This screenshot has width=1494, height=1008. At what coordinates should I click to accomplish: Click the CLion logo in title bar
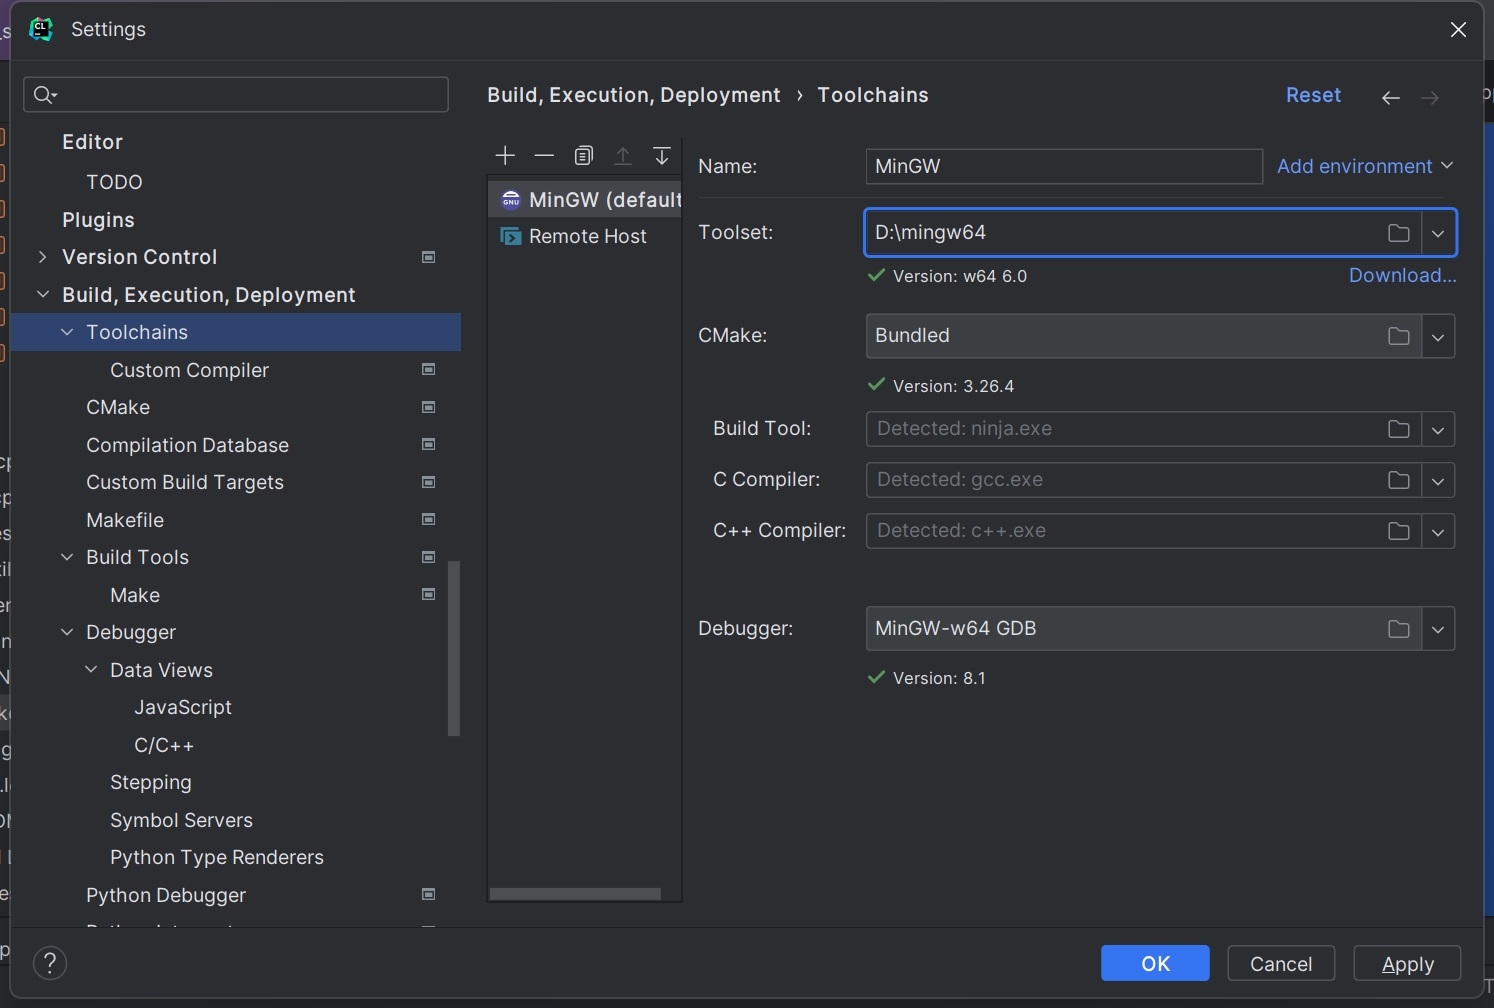(x=41, y=29)
